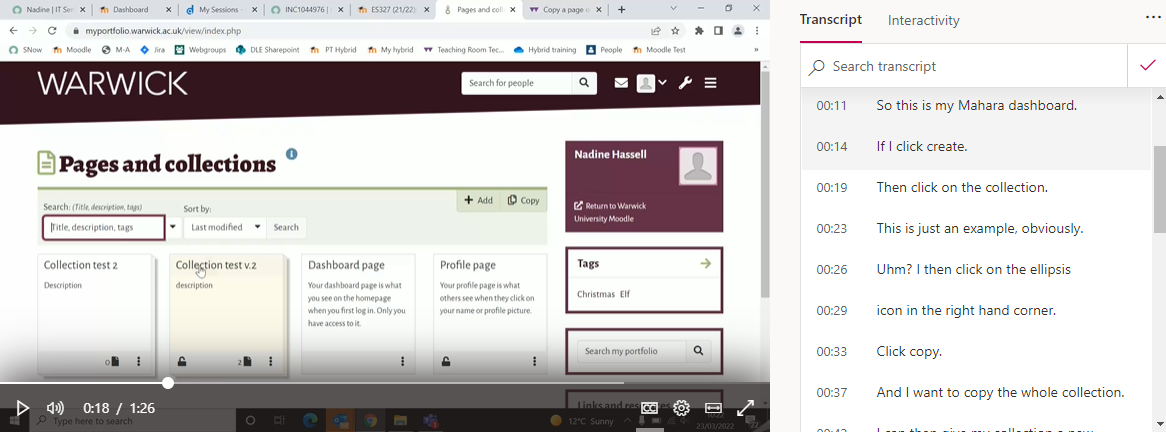This screenshot has width=1166, height=432.
Task: Open the Last modified sort dropdown
Action: pyautogui.click(x=225, y=227)
